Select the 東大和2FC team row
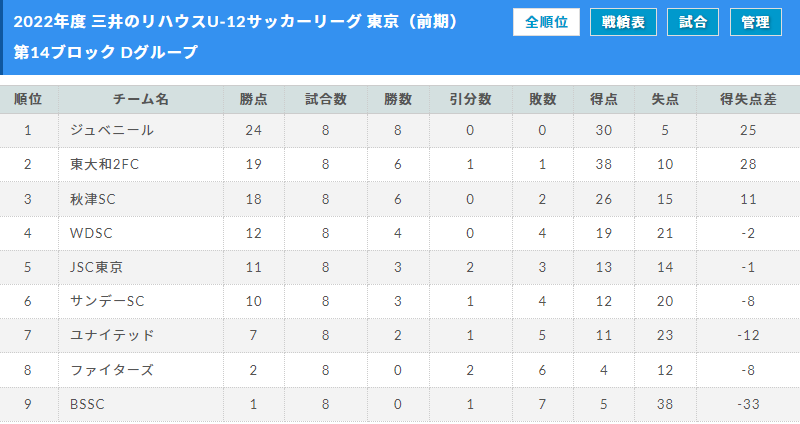The width and height of the screenshot is (800, 424). click(400, 164)
